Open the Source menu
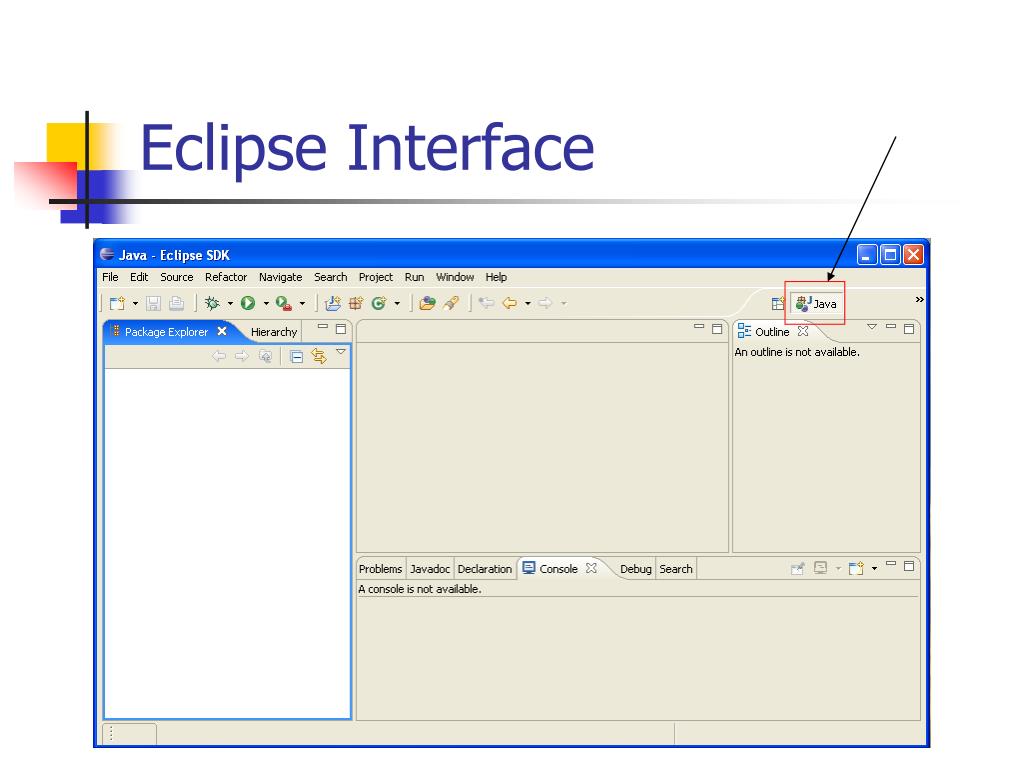1024x768 pixels. click(177, 277)
